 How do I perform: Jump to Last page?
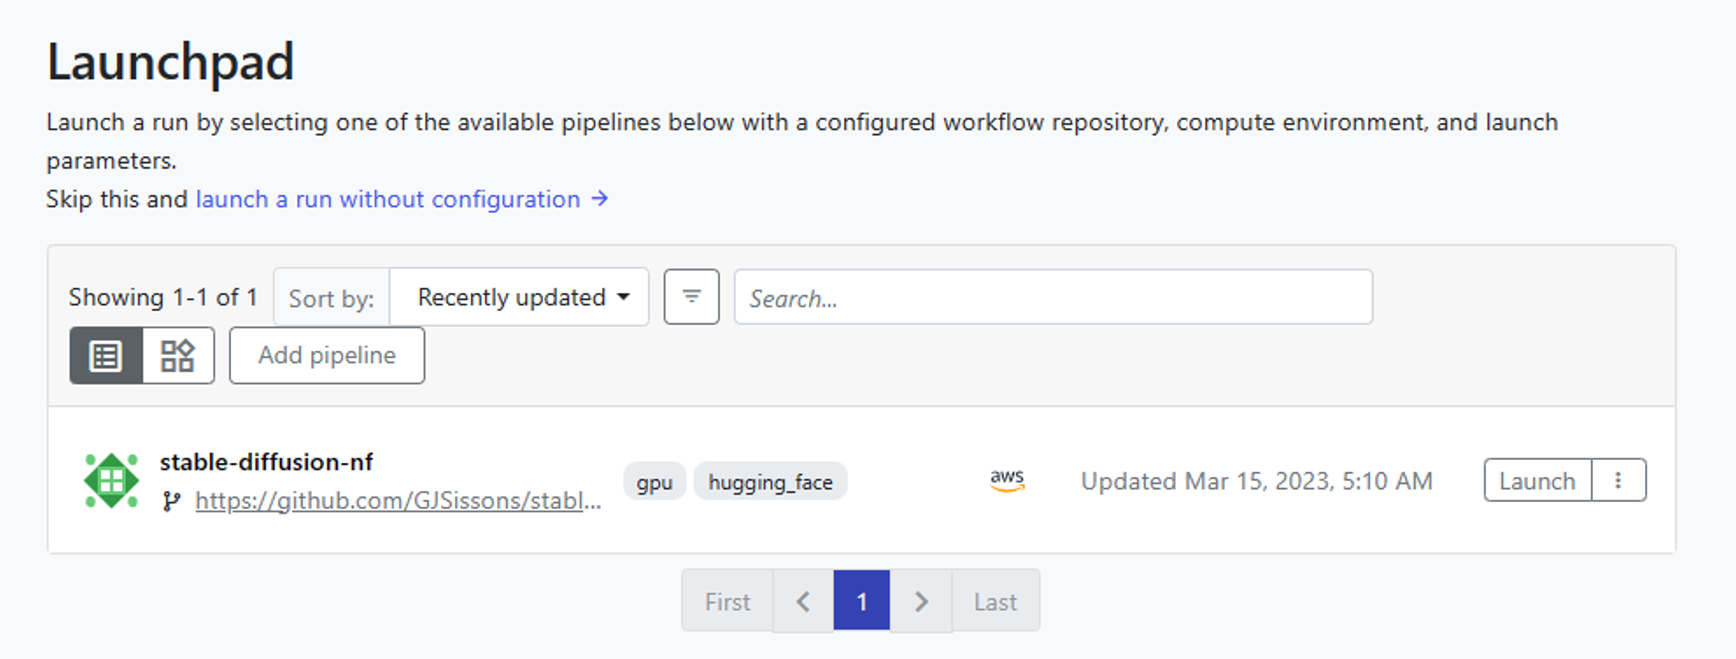(x=995, y=602)
